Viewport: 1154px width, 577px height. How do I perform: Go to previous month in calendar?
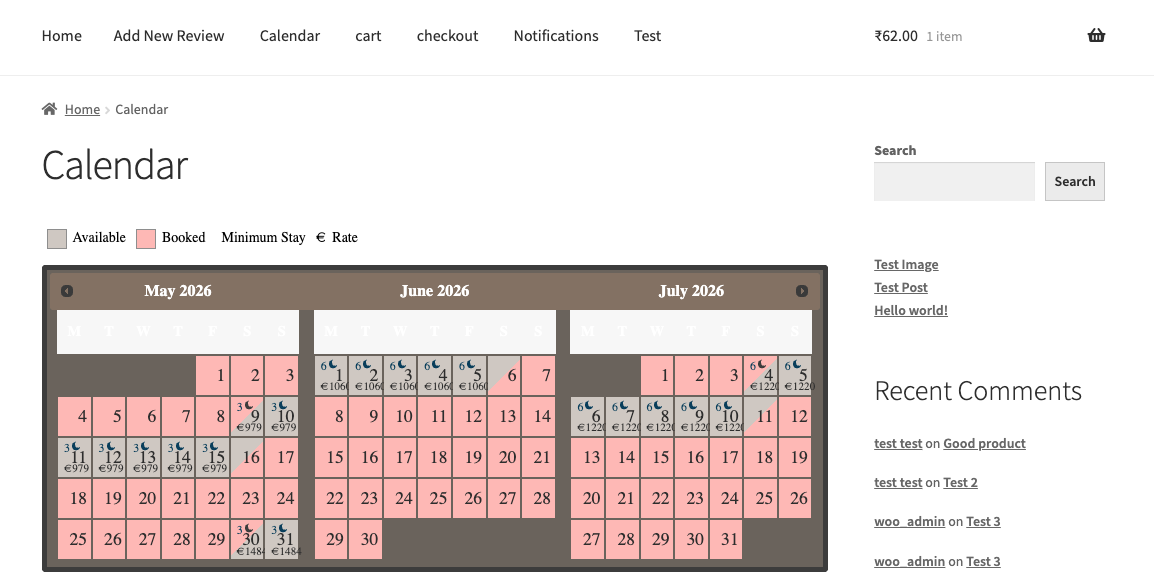tap(67, 291)
